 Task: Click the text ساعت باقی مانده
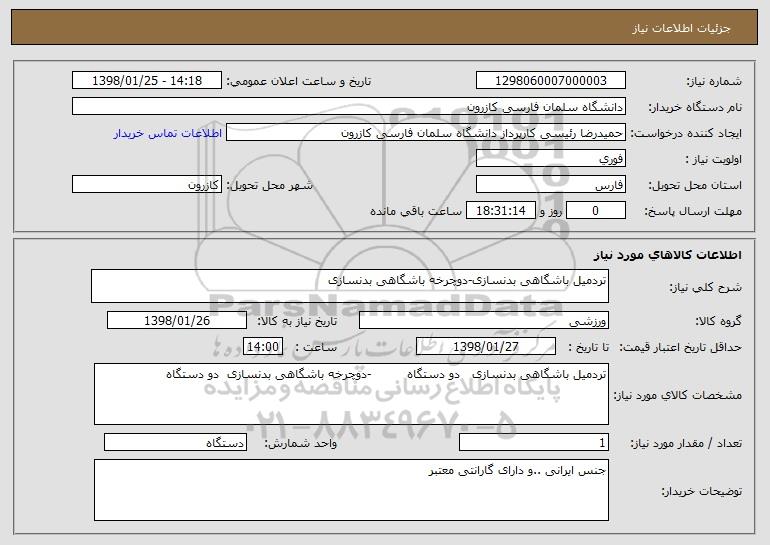point(415,211)
